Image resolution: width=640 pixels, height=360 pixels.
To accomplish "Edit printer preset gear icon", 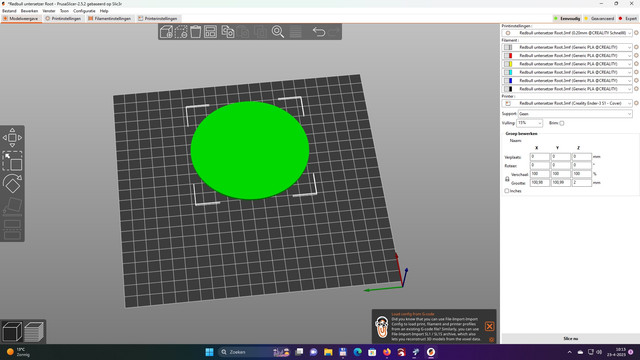I will tap(636, 103).
